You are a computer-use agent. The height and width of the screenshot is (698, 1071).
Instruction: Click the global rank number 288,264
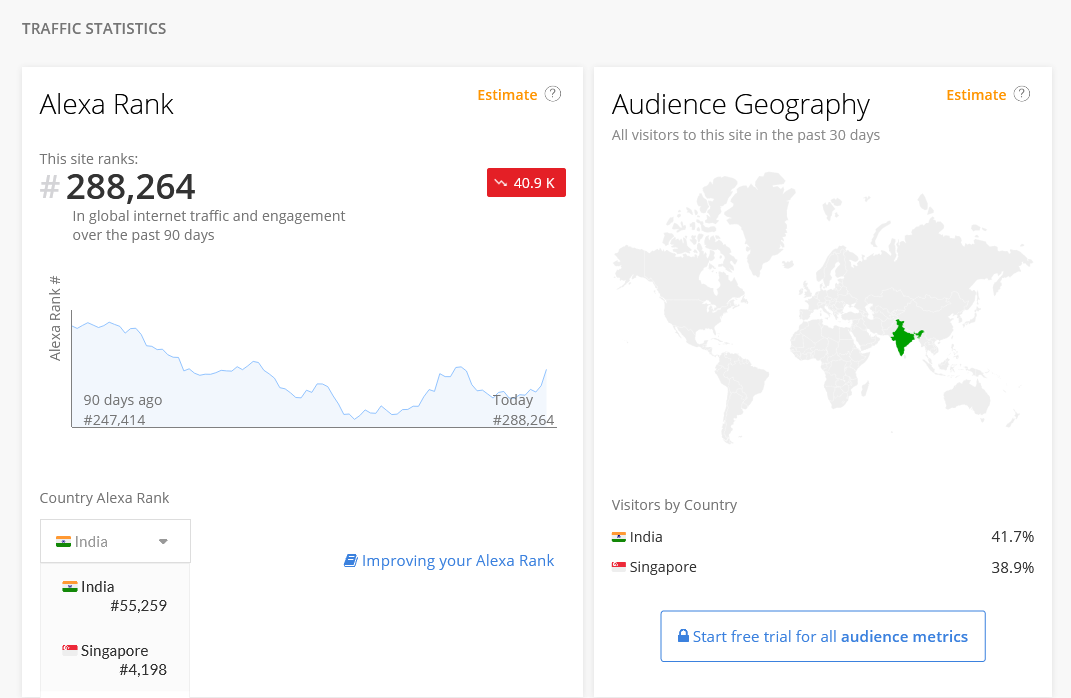click(130, 186)
